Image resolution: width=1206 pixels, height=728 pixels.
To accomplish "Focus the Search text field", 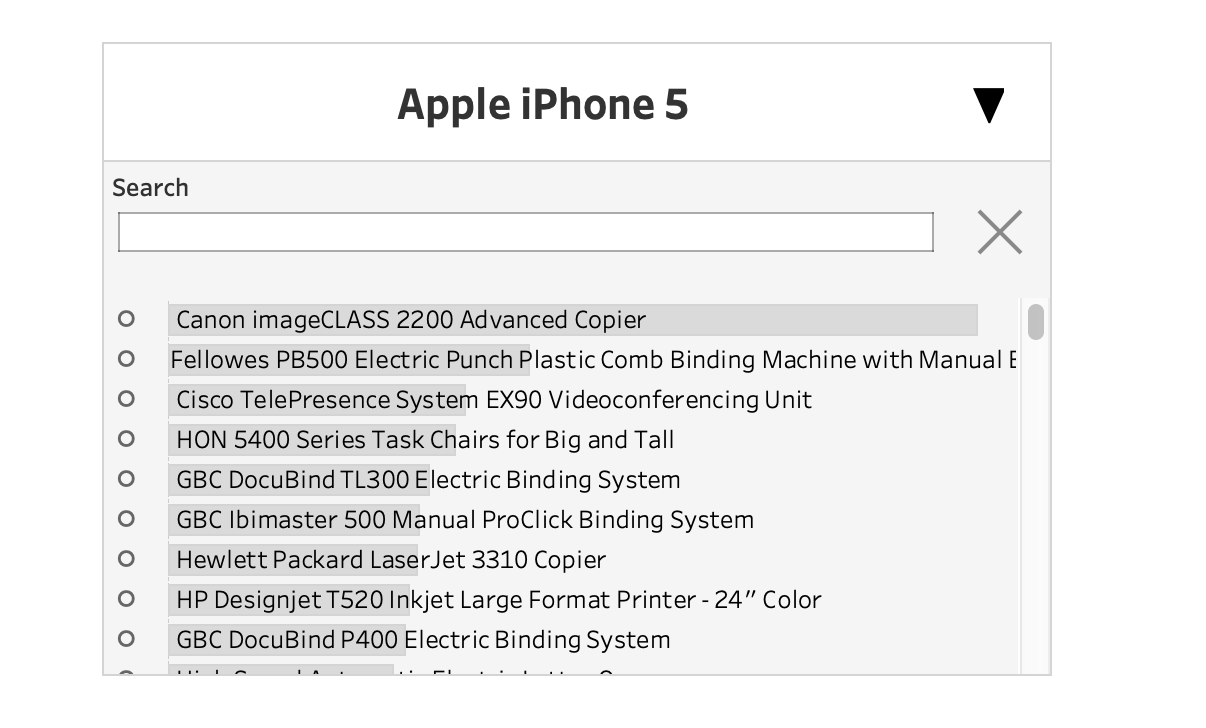I will tap(526, 232).
